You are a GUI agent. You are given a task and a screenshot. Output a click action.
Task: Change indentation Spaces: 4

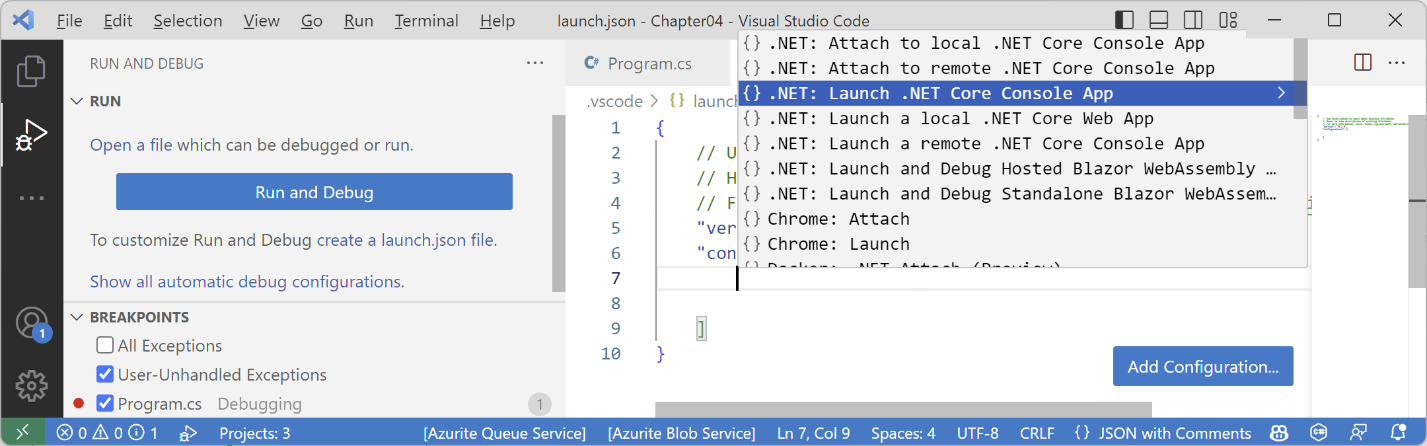click(x=902, y=433)
